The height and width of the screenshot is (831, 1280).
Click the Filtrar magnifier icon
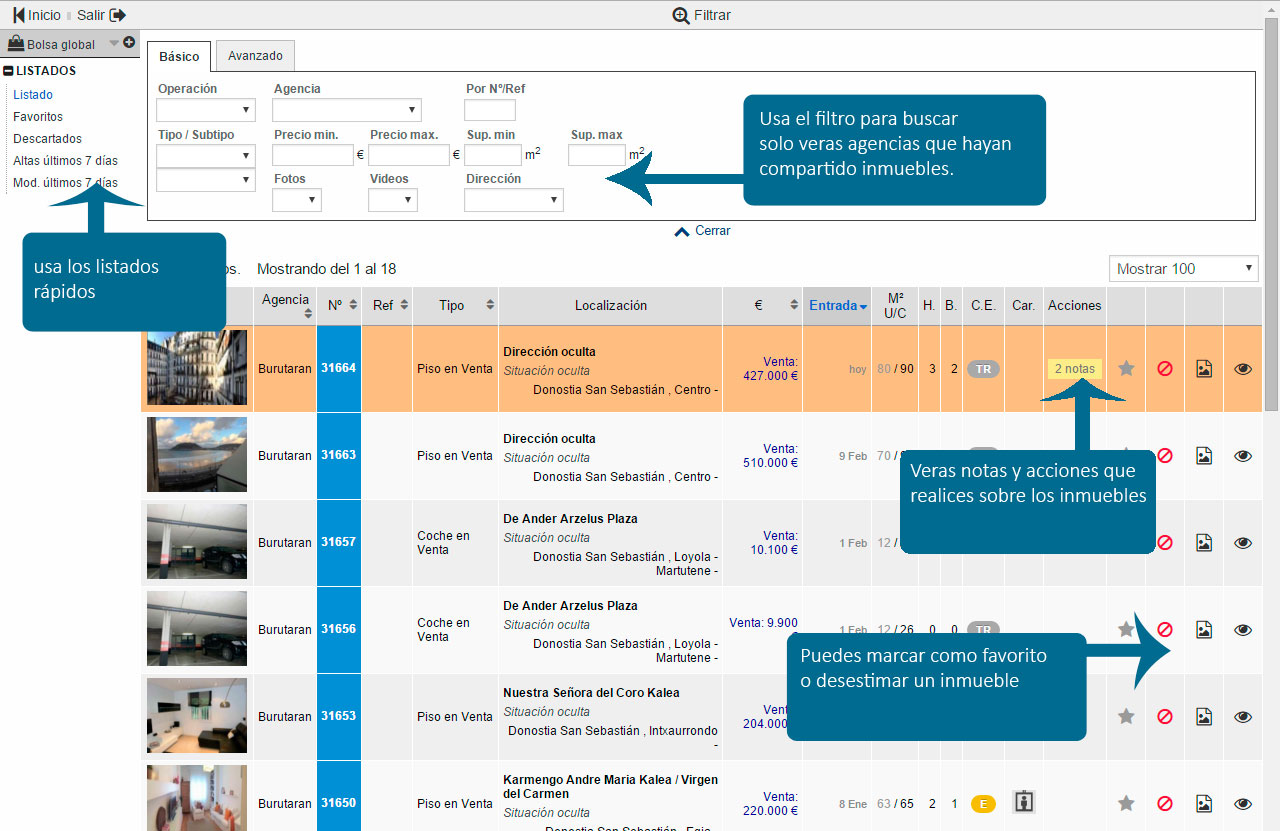(681, 15)
